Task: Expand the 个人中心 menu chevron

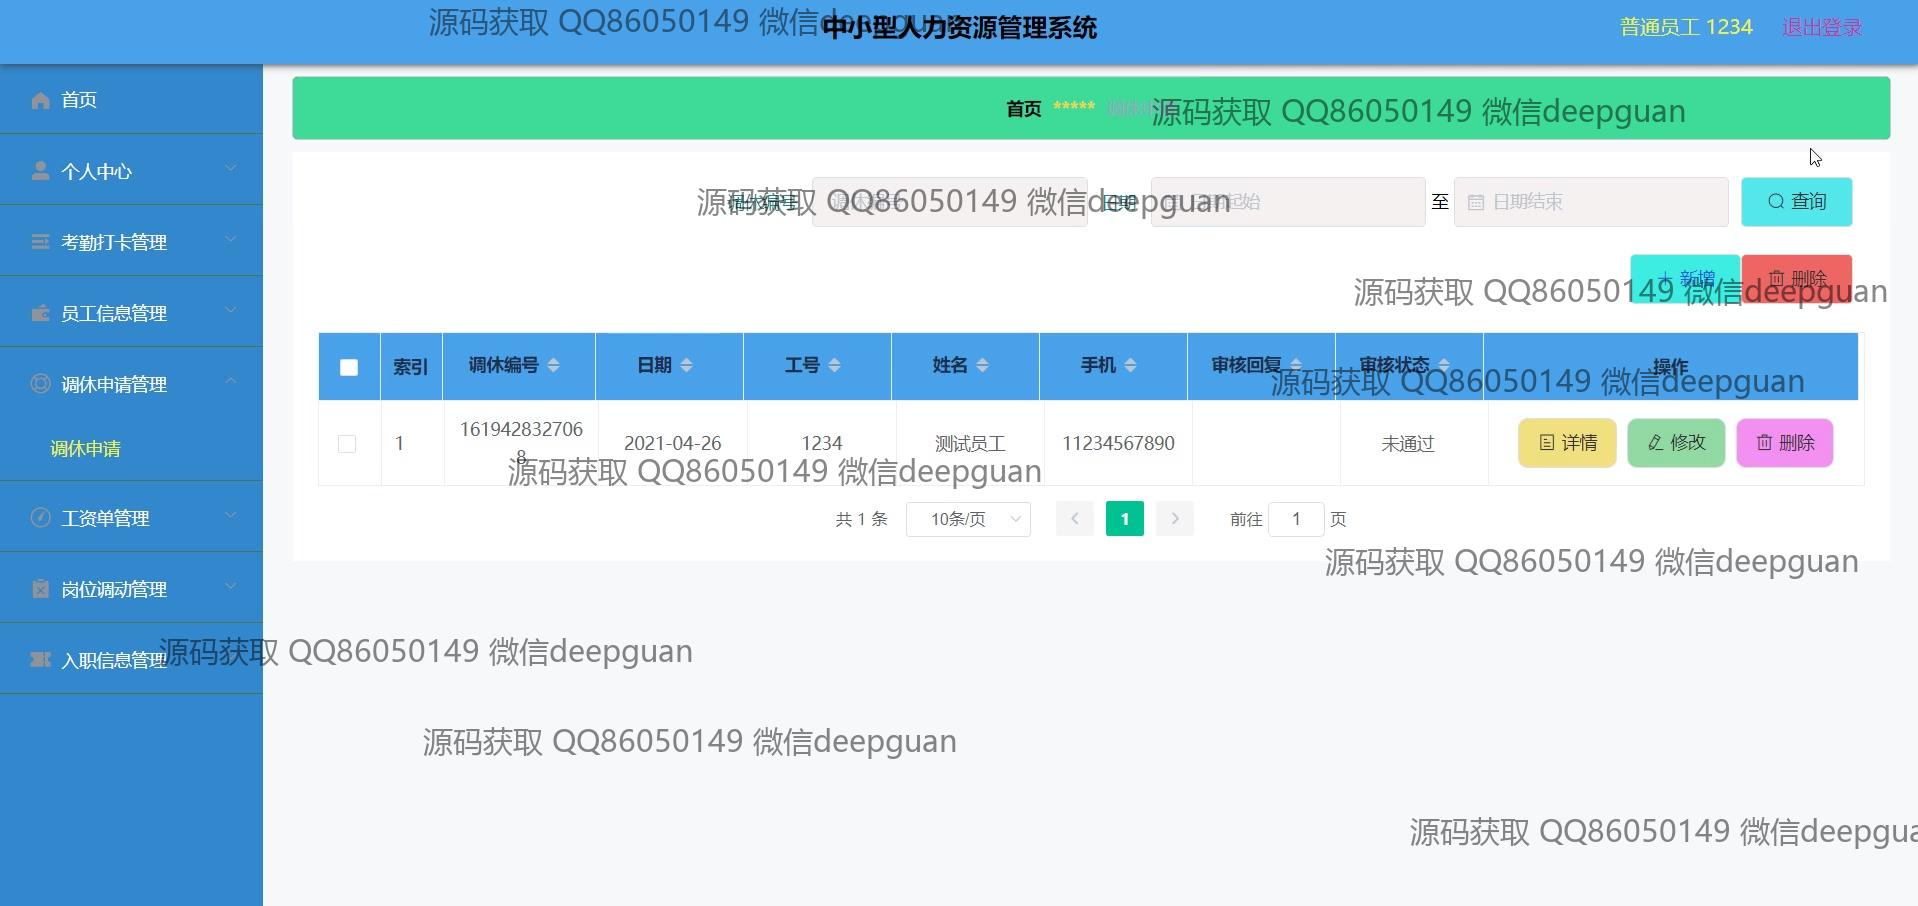Action: 231,168
